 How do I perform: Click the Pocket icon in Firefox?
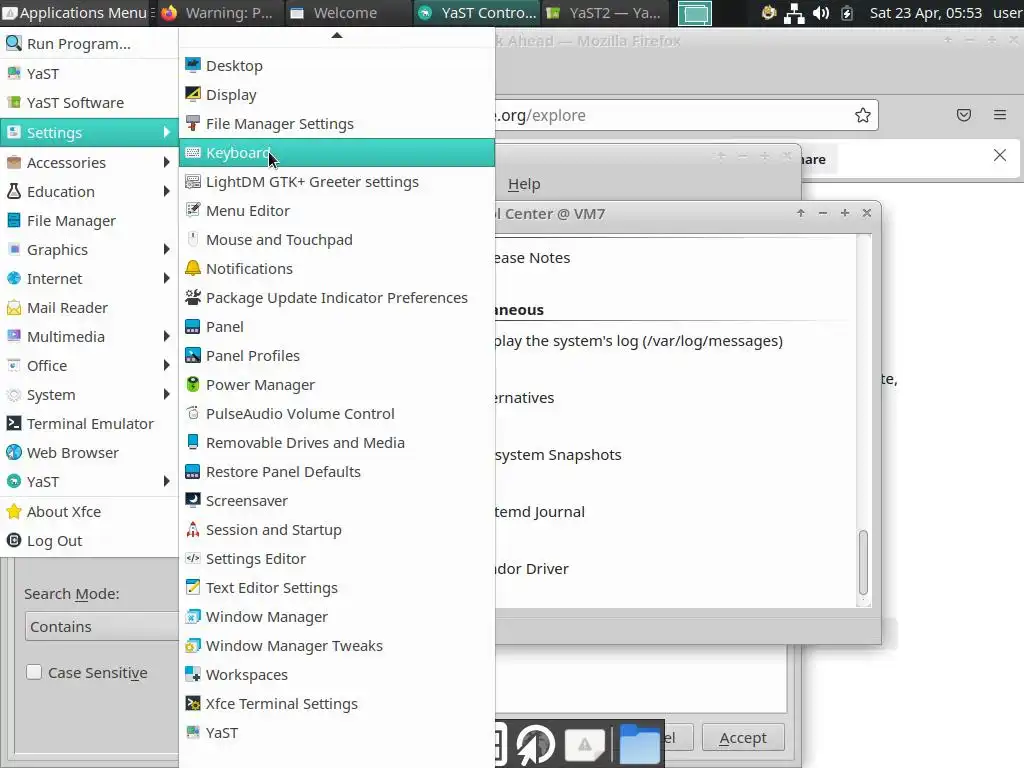[964, 116]
